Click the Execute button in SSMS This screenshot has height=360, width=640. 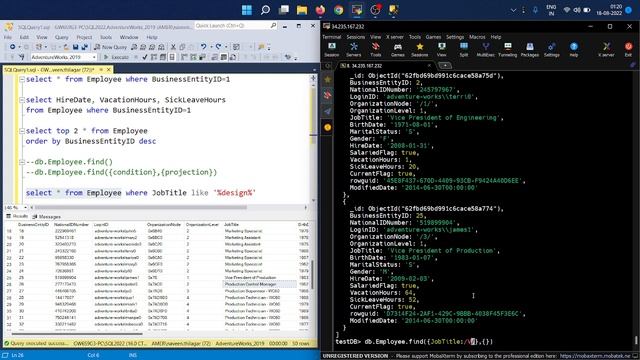click(x=116, y=57)
